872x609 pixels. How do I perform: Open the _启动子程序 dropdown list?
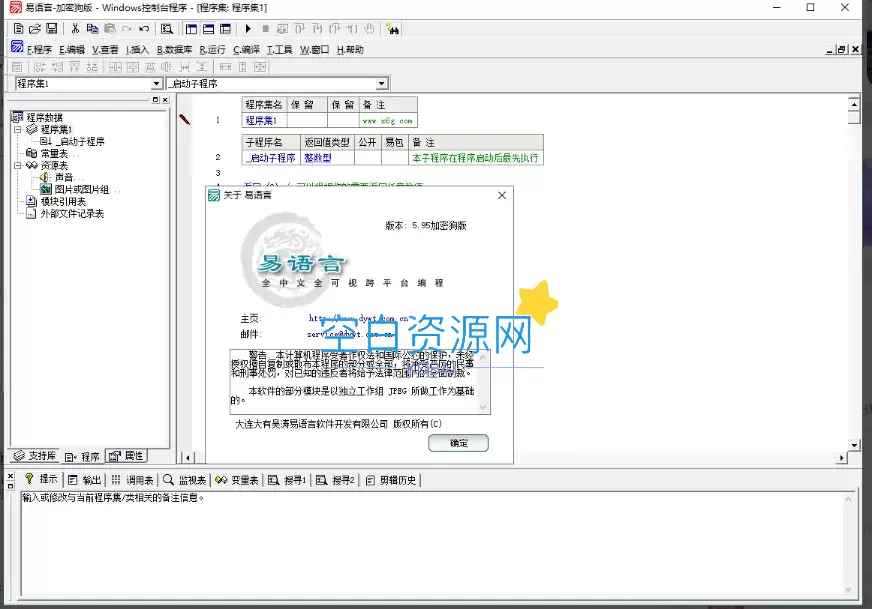[383, 83]
